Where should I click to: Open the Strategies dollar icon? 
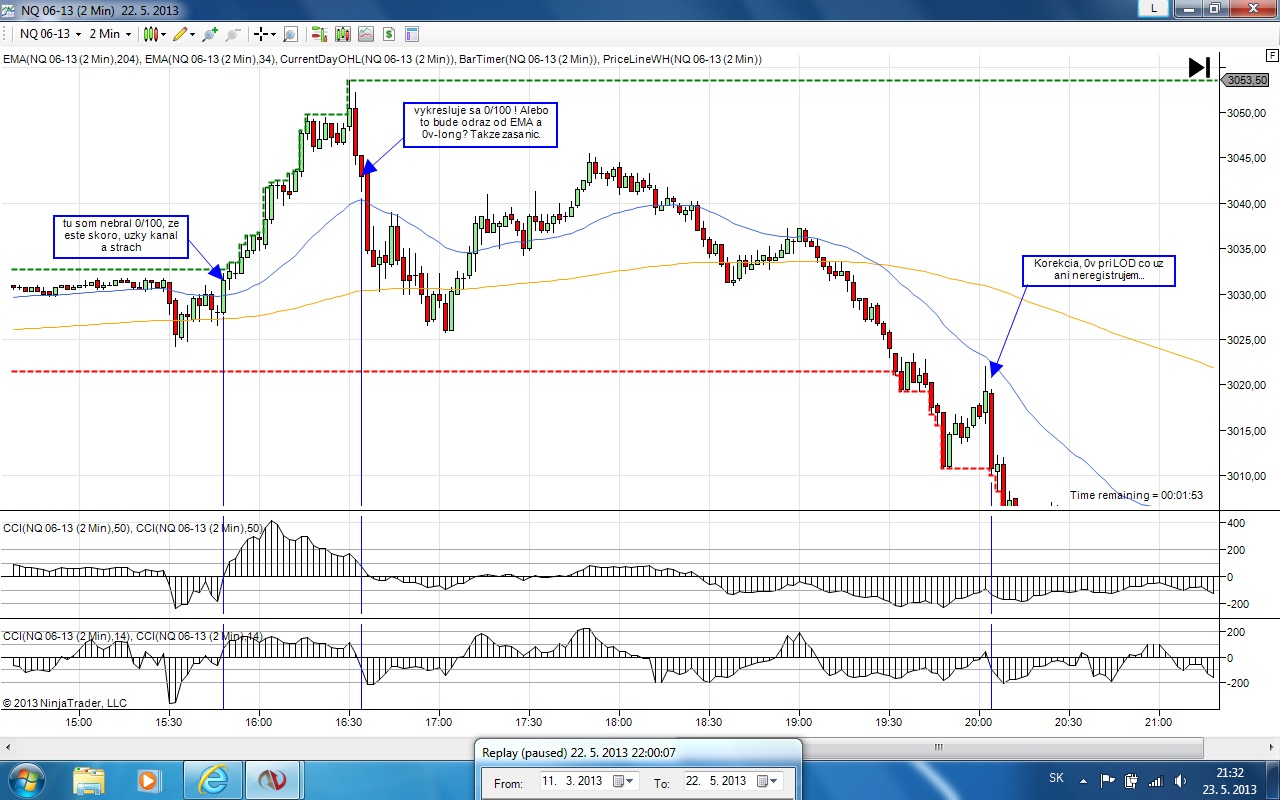(388, 34)
